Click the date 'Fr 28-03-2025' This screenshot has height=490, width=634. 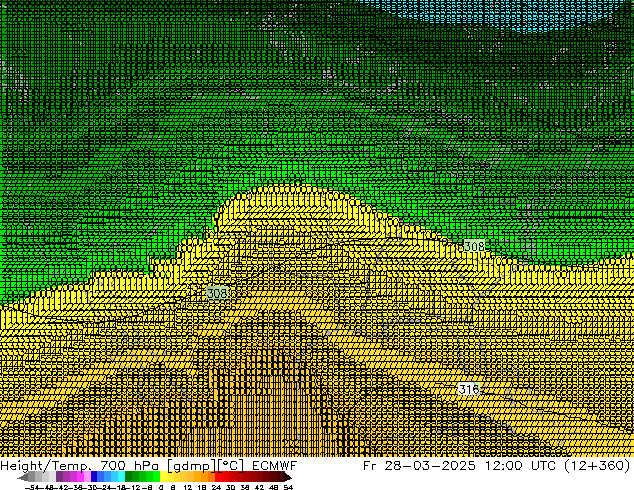click(419, 466)
